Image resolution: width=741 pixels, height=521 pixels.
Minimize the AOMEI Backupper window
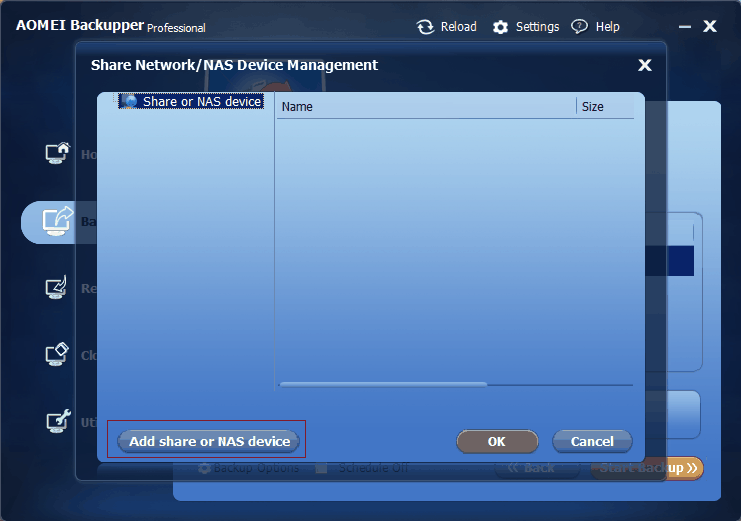tap(685, 27)
